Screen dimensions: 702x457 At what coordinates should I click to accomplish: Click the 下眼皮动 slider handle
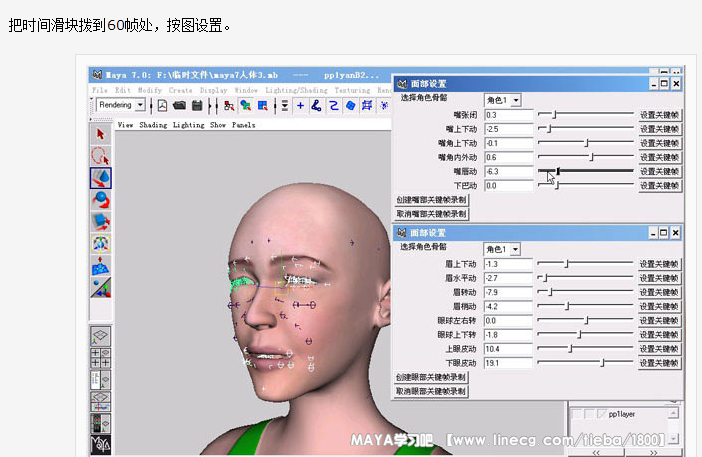(x=603, y=363)
